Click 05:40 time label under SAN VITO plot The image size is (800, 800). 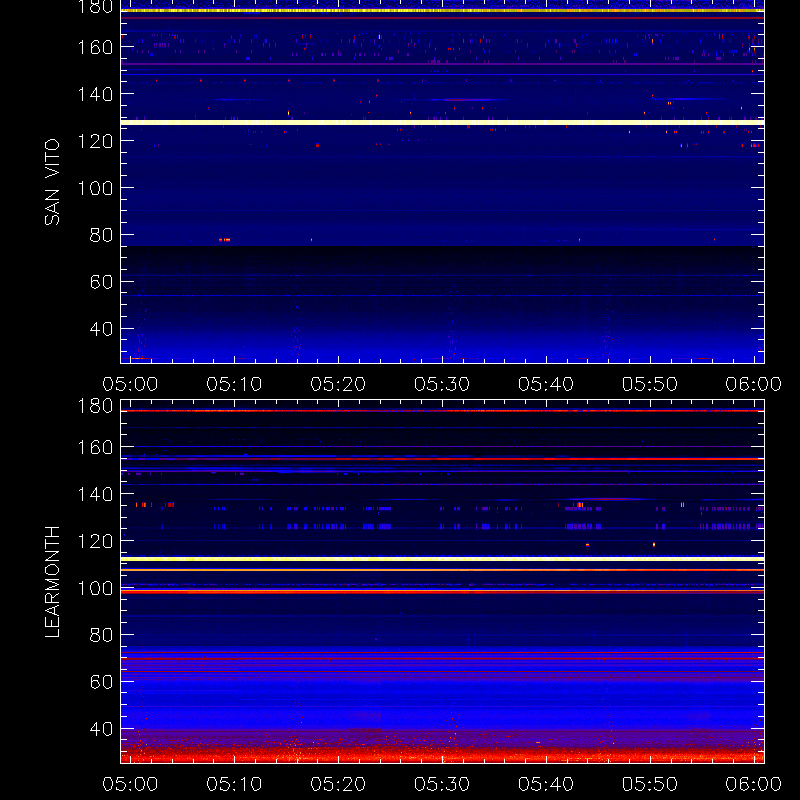546,384
